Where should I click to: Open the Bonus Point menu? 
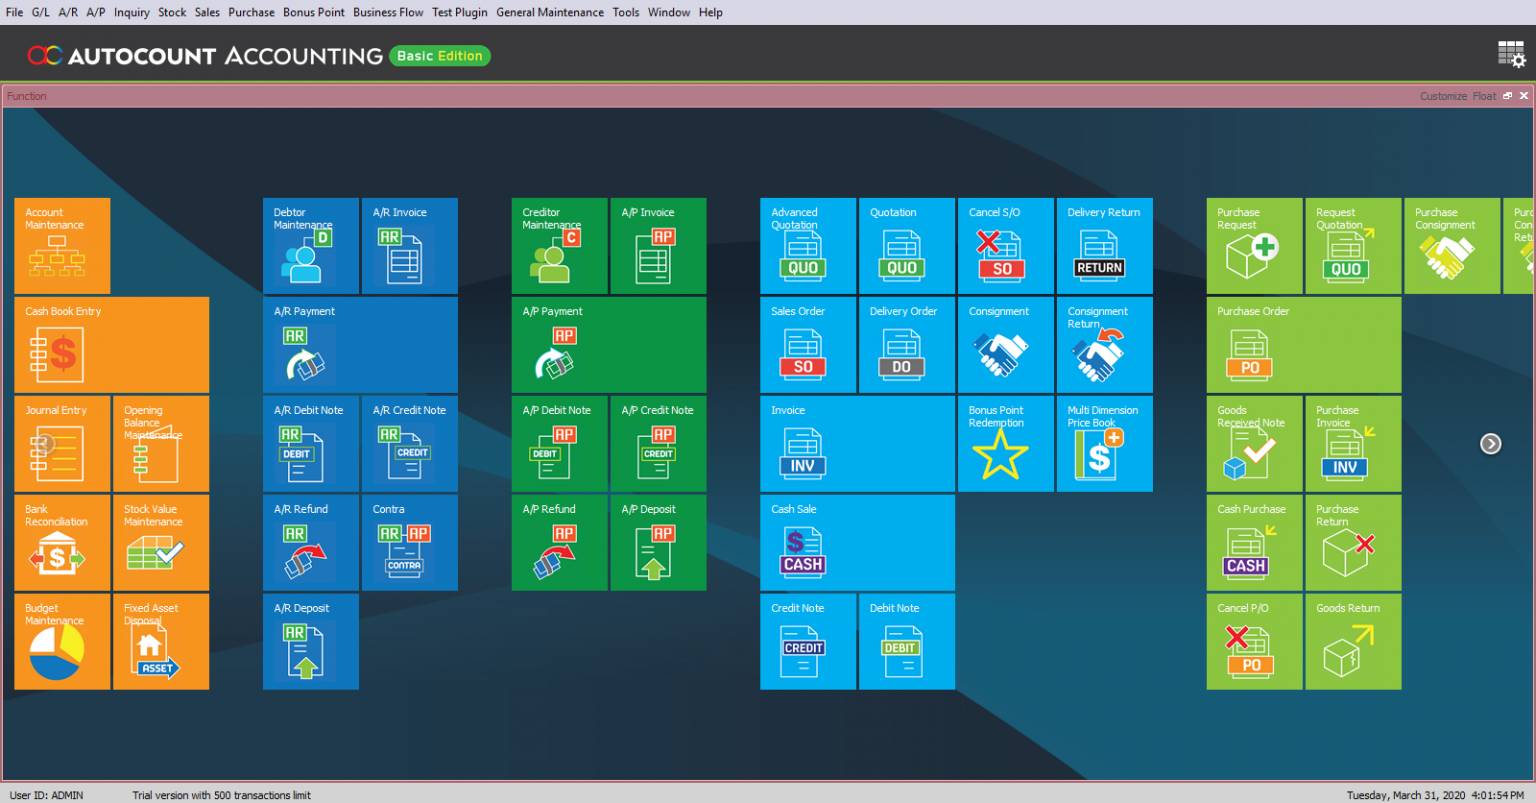(312, 12)
